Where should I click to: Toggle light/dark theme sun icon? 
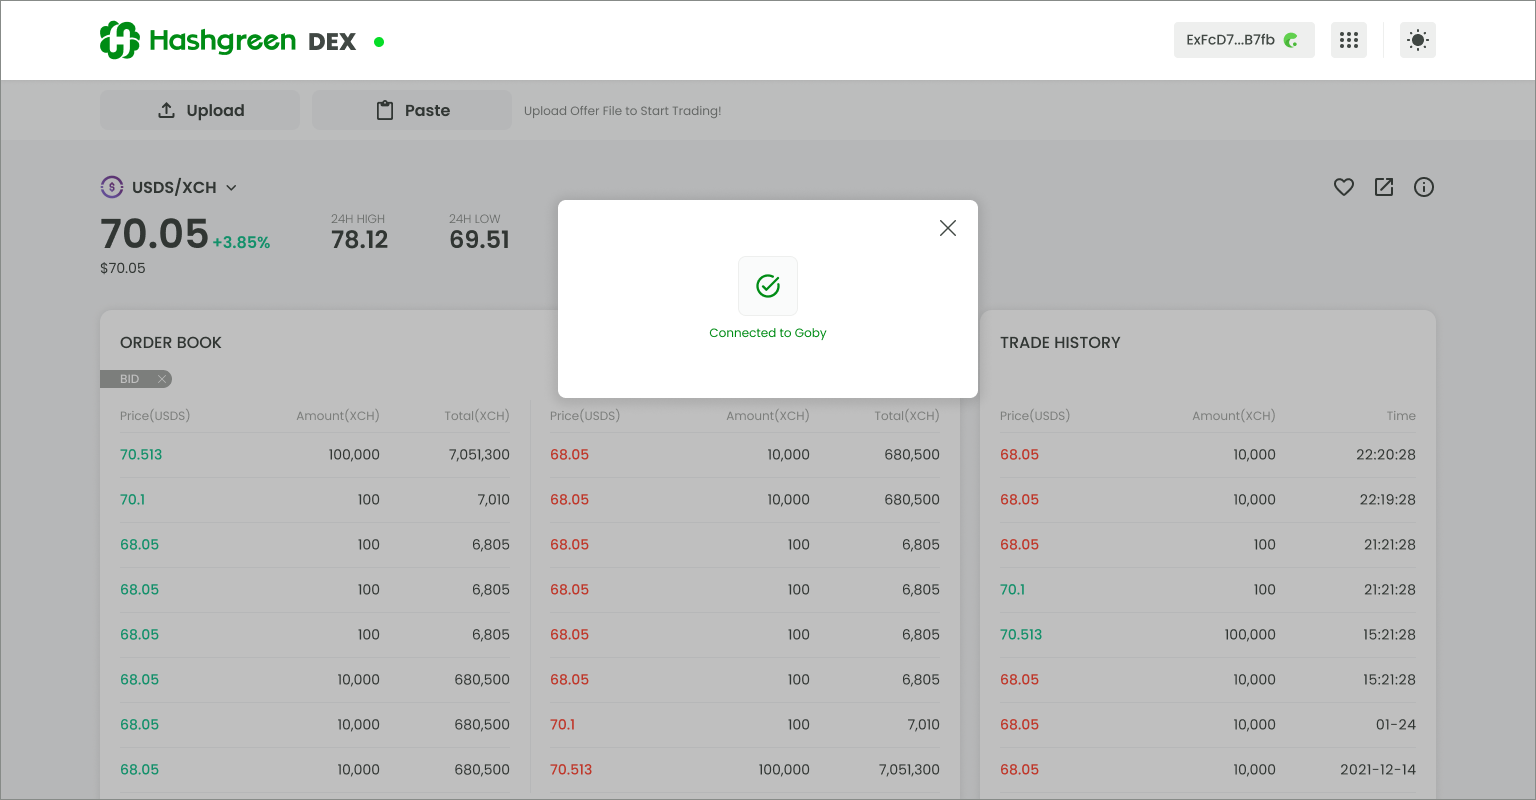tap(1418, 40)
